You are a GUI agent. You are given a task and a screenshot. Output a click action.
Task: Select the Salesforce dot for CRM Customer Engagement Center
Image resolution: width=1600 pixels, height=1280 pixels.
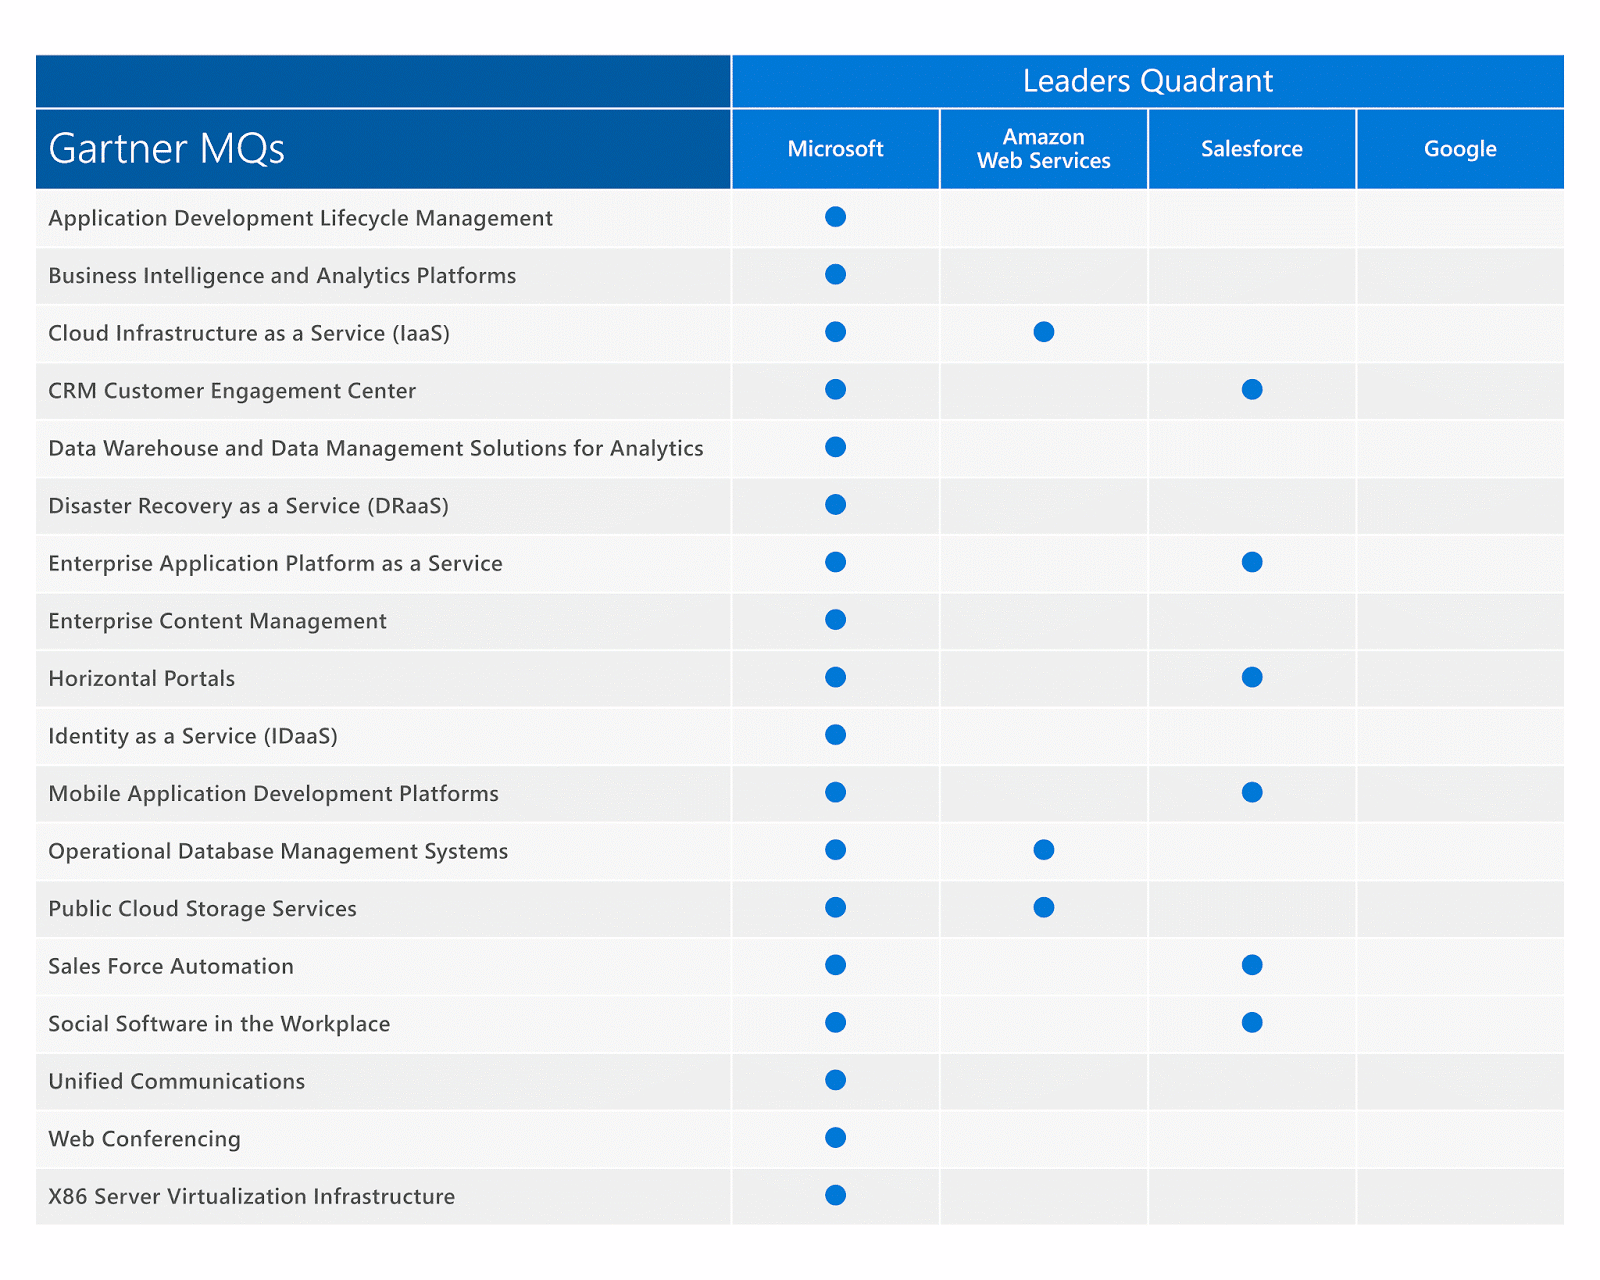[x=1251, y=390]
